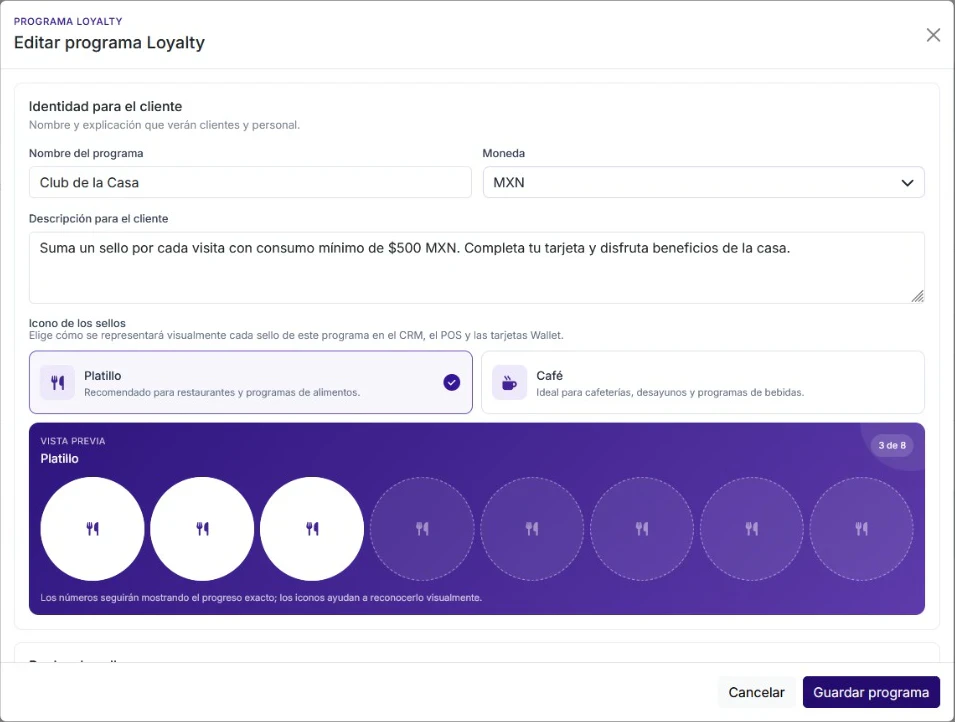The height and width of the screenshot is (722, 955).
Task: Click the seventh empty stamp in preview
Action: coord(752,529)
